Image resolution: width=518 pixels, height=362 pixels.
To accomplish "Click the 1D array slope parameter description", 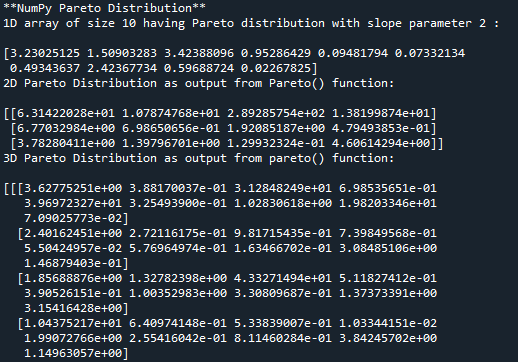I will pos(251,23).
